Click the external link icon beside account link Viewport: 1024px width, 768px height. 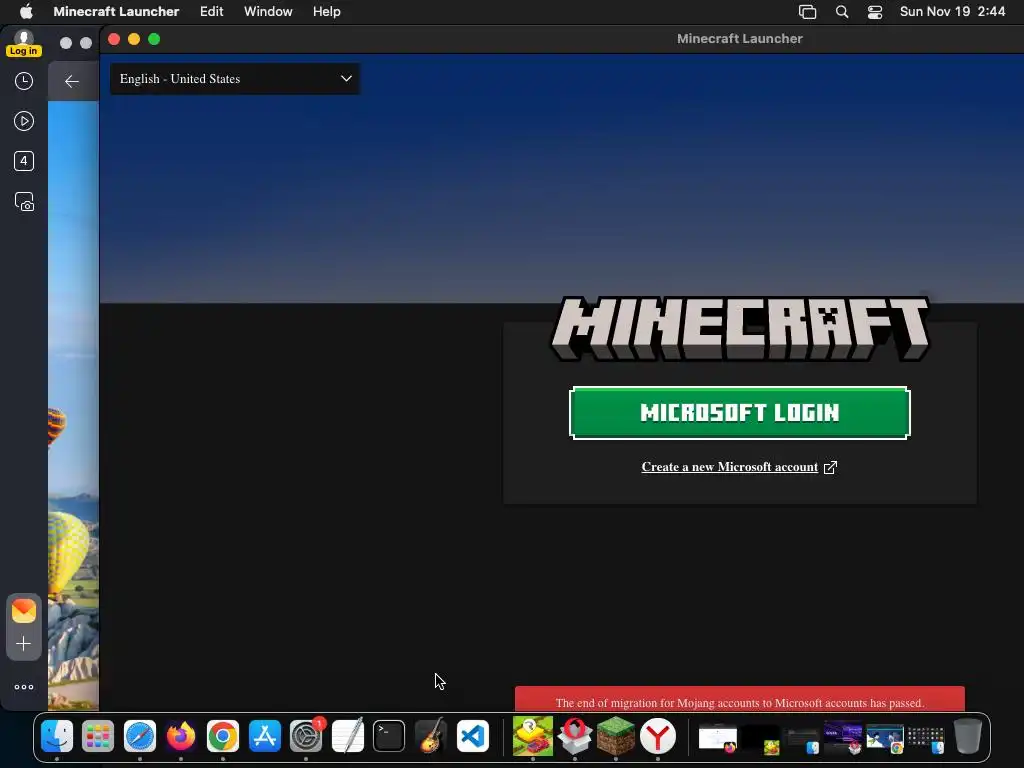pyautogui.click(x=830, y=468)
